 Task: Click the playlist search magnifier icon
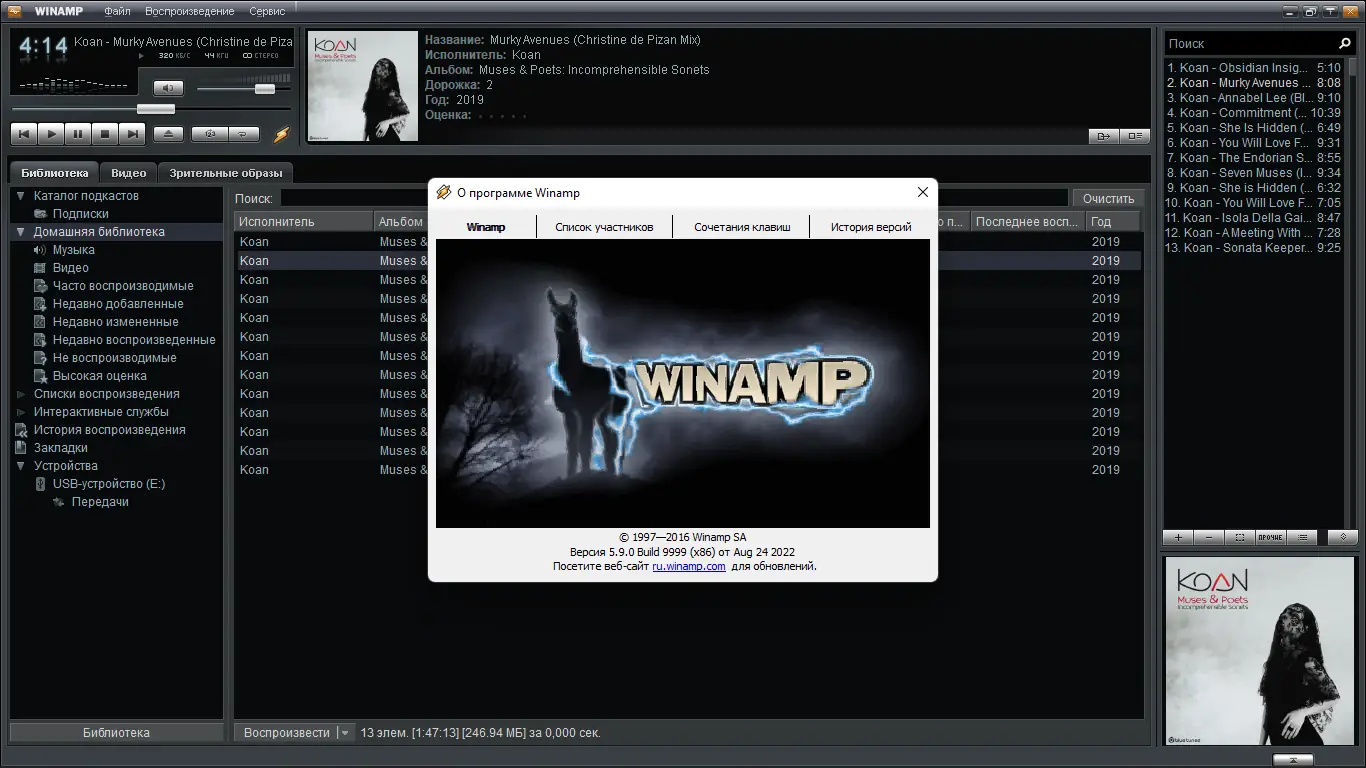pyautogui.click(x=1345, y=44)
